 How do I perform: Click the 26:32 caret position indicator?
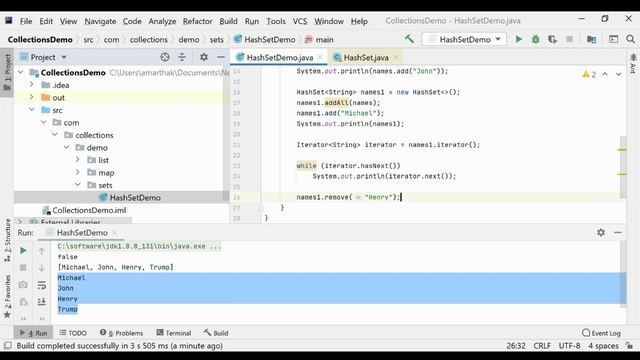(x=516, y=346)
